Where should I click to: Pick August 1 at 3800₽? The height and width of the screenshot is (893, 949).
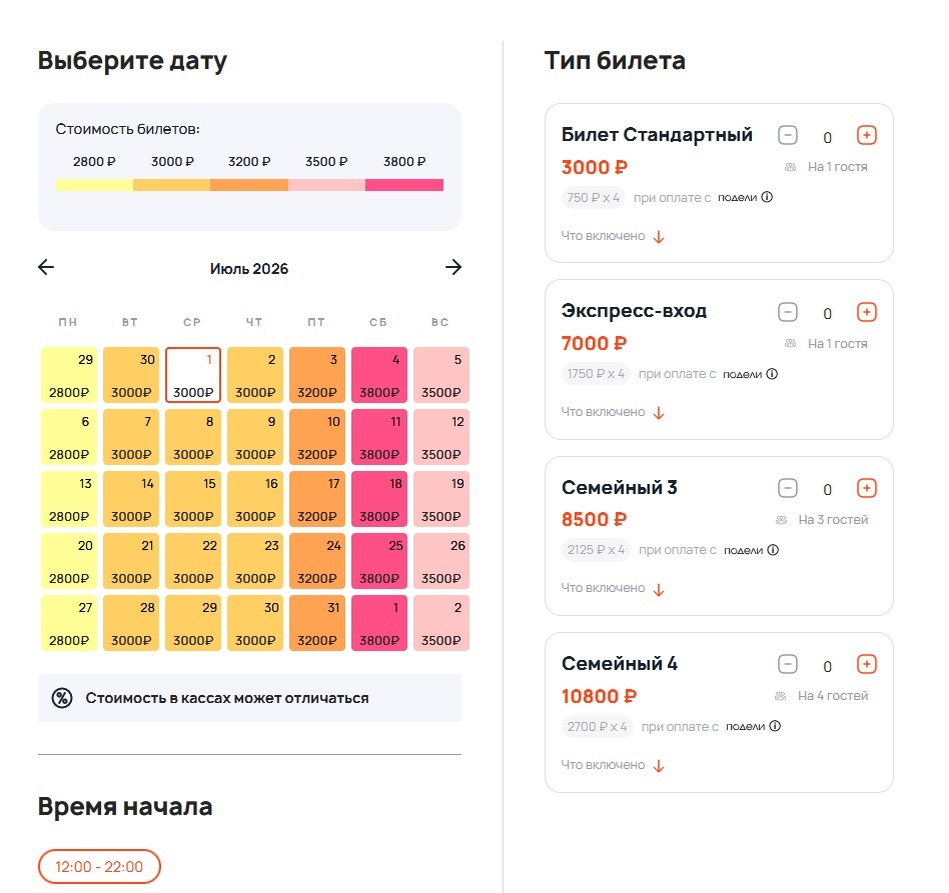point(379,624)
